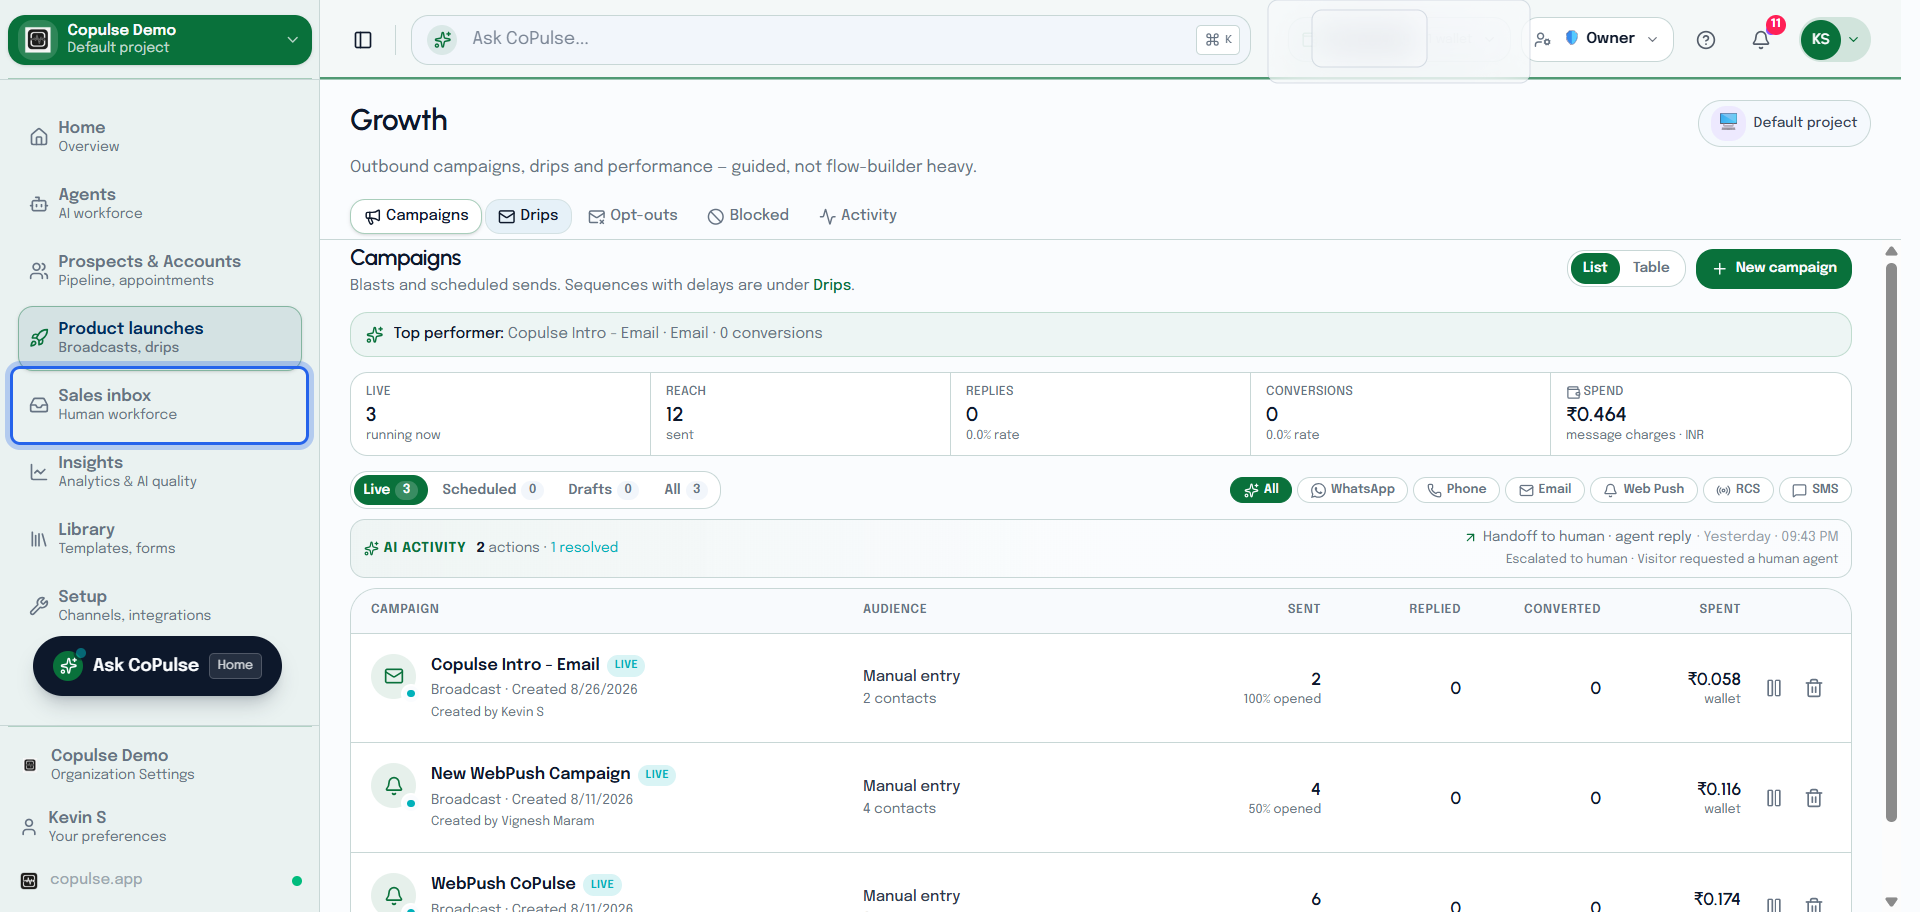Click the KS user avatar
The height and width of the screenshot is (912, 1920).
[1820, 40]
